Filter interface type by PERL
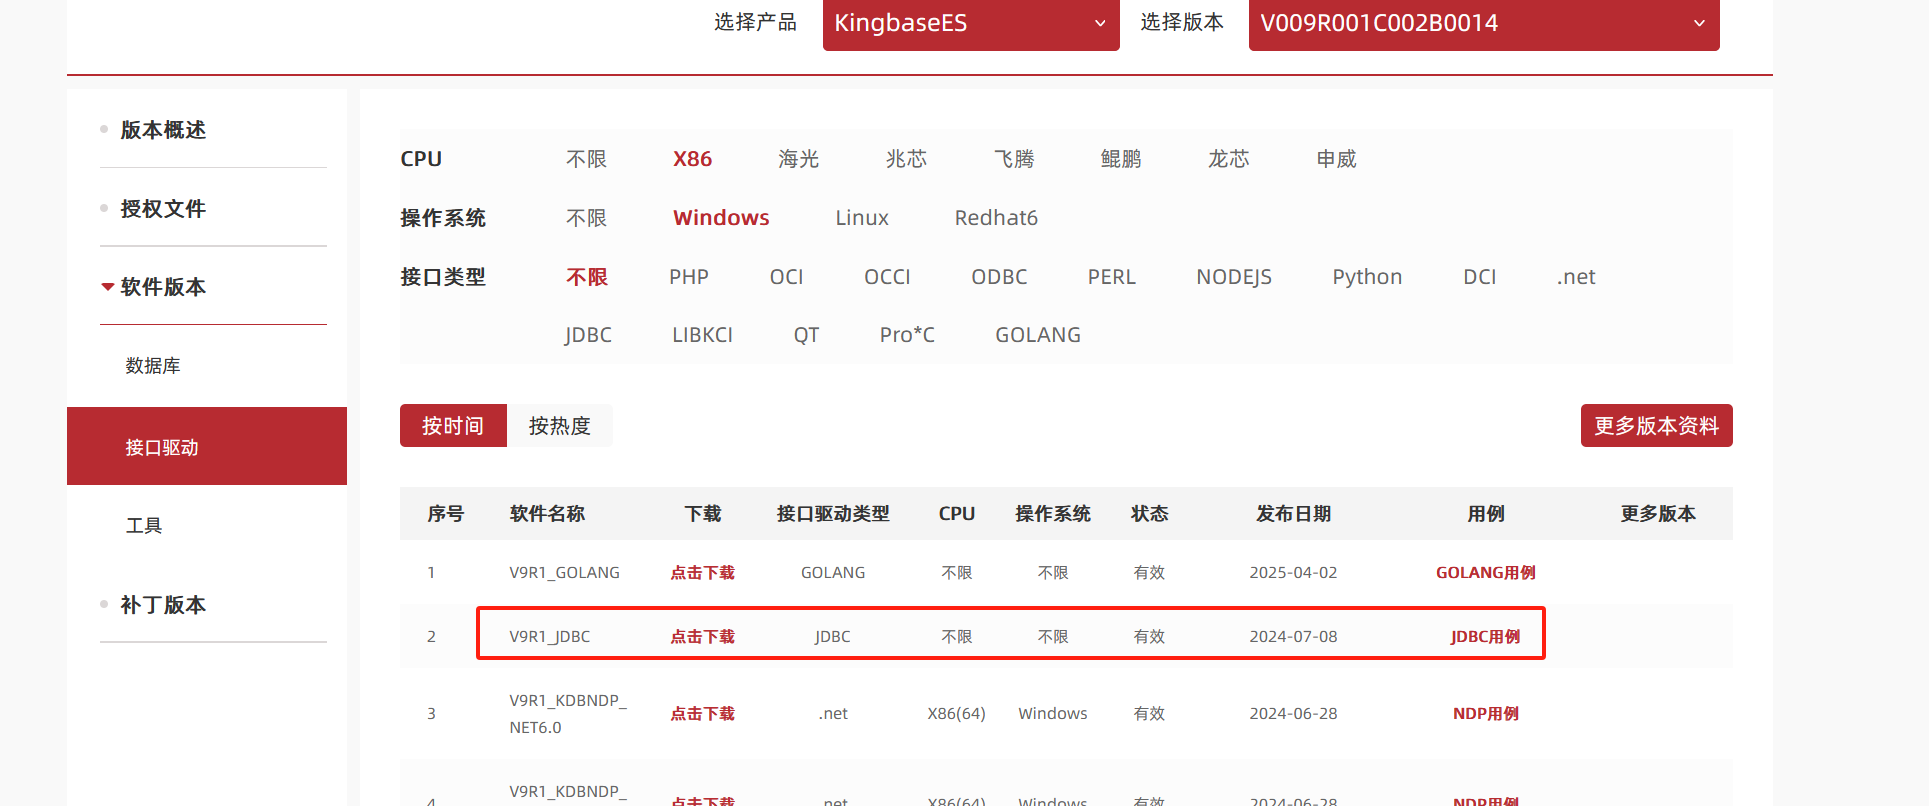1929x806 pixels. click(x=1111, y=277)
